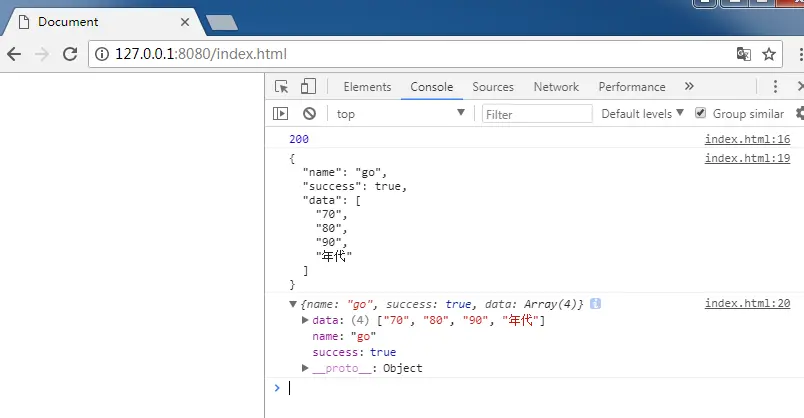Open a new browser tab
Viewport: 804px width, 418px height.
click(x=222, y=23)
